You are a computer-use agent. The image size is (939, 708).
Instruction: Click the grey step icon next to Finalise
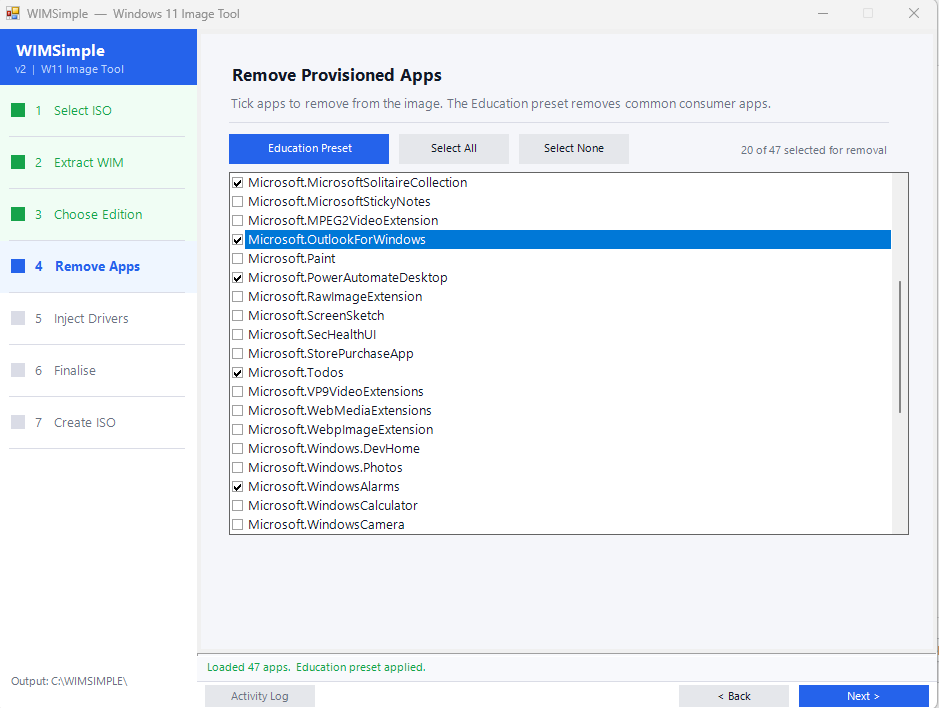click(18, 371)
